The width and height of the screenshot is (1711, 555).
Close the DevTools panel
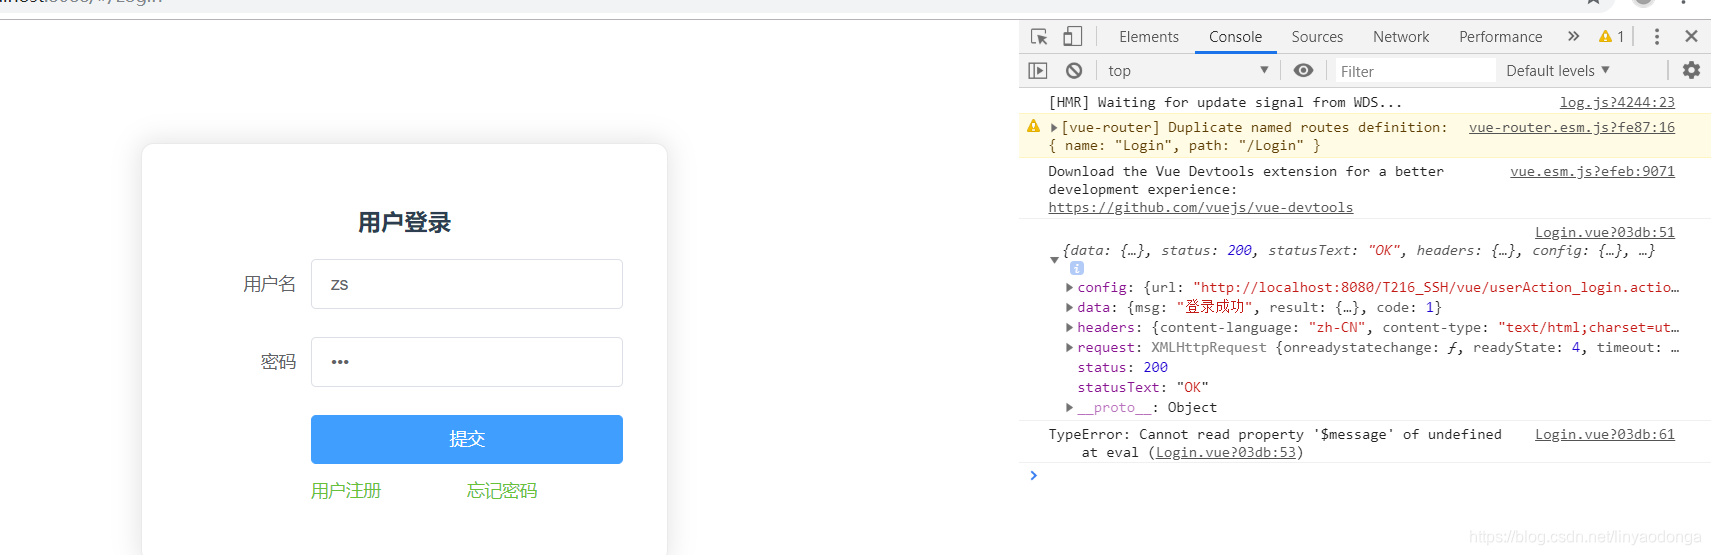(x=1691, y=37)
